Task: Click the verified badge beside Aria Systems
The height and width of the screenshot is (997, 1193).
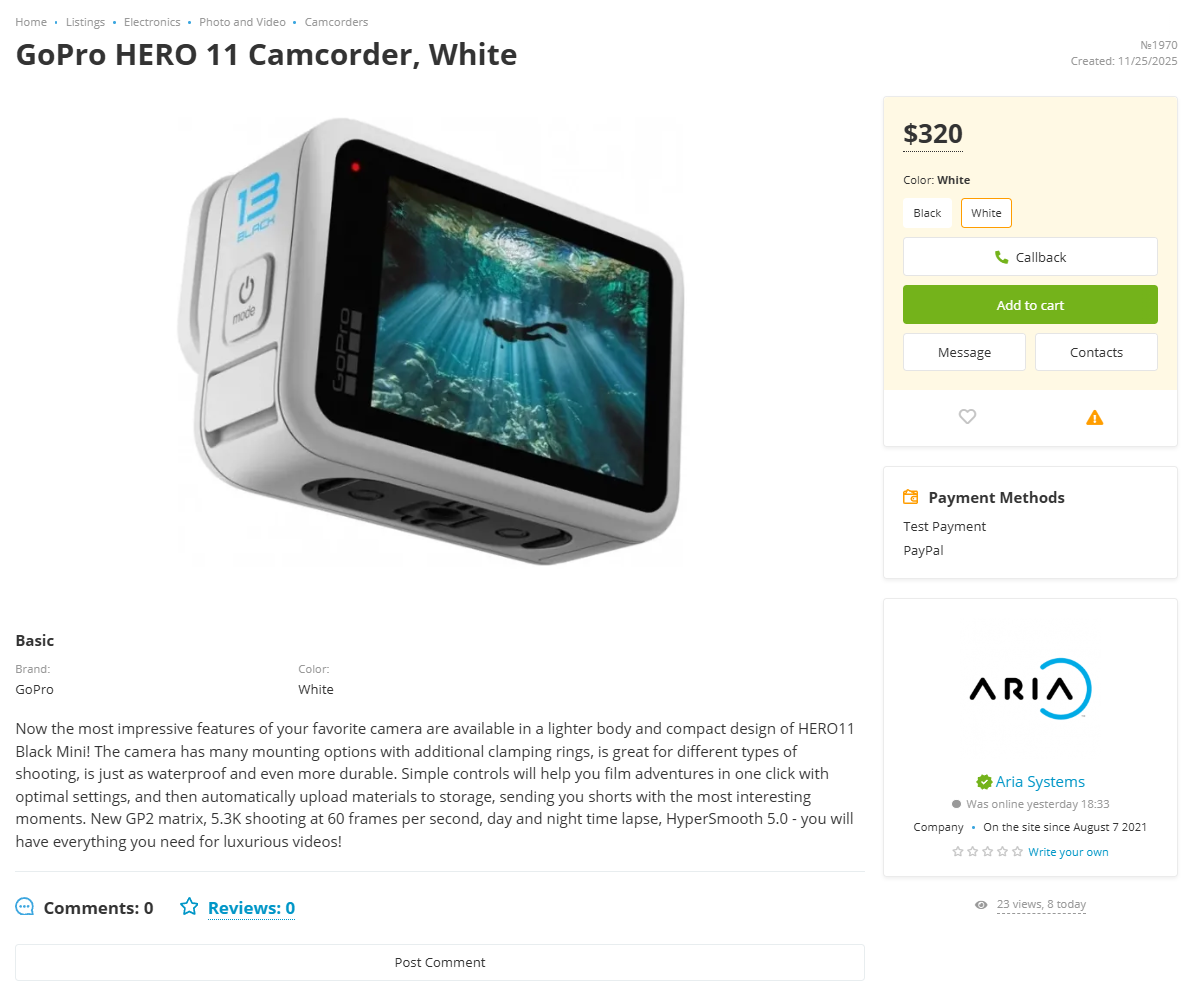Action: pos(984,782)
